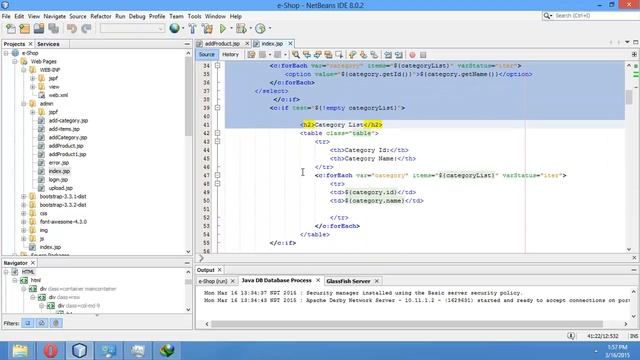Click the editor vertical scrollbar thumb
This screenshot has height=360, width=640.
629,97
